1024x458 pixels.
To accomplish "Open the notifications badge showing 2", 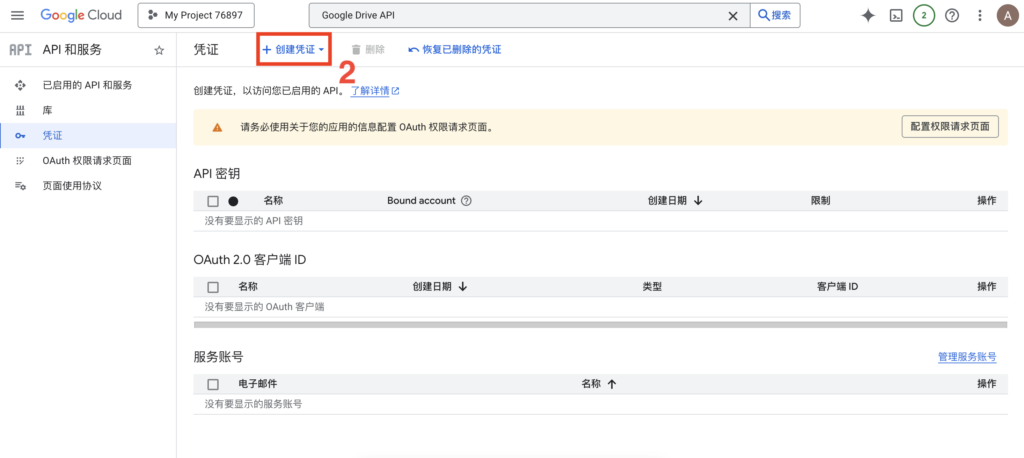I will point(924,15).
